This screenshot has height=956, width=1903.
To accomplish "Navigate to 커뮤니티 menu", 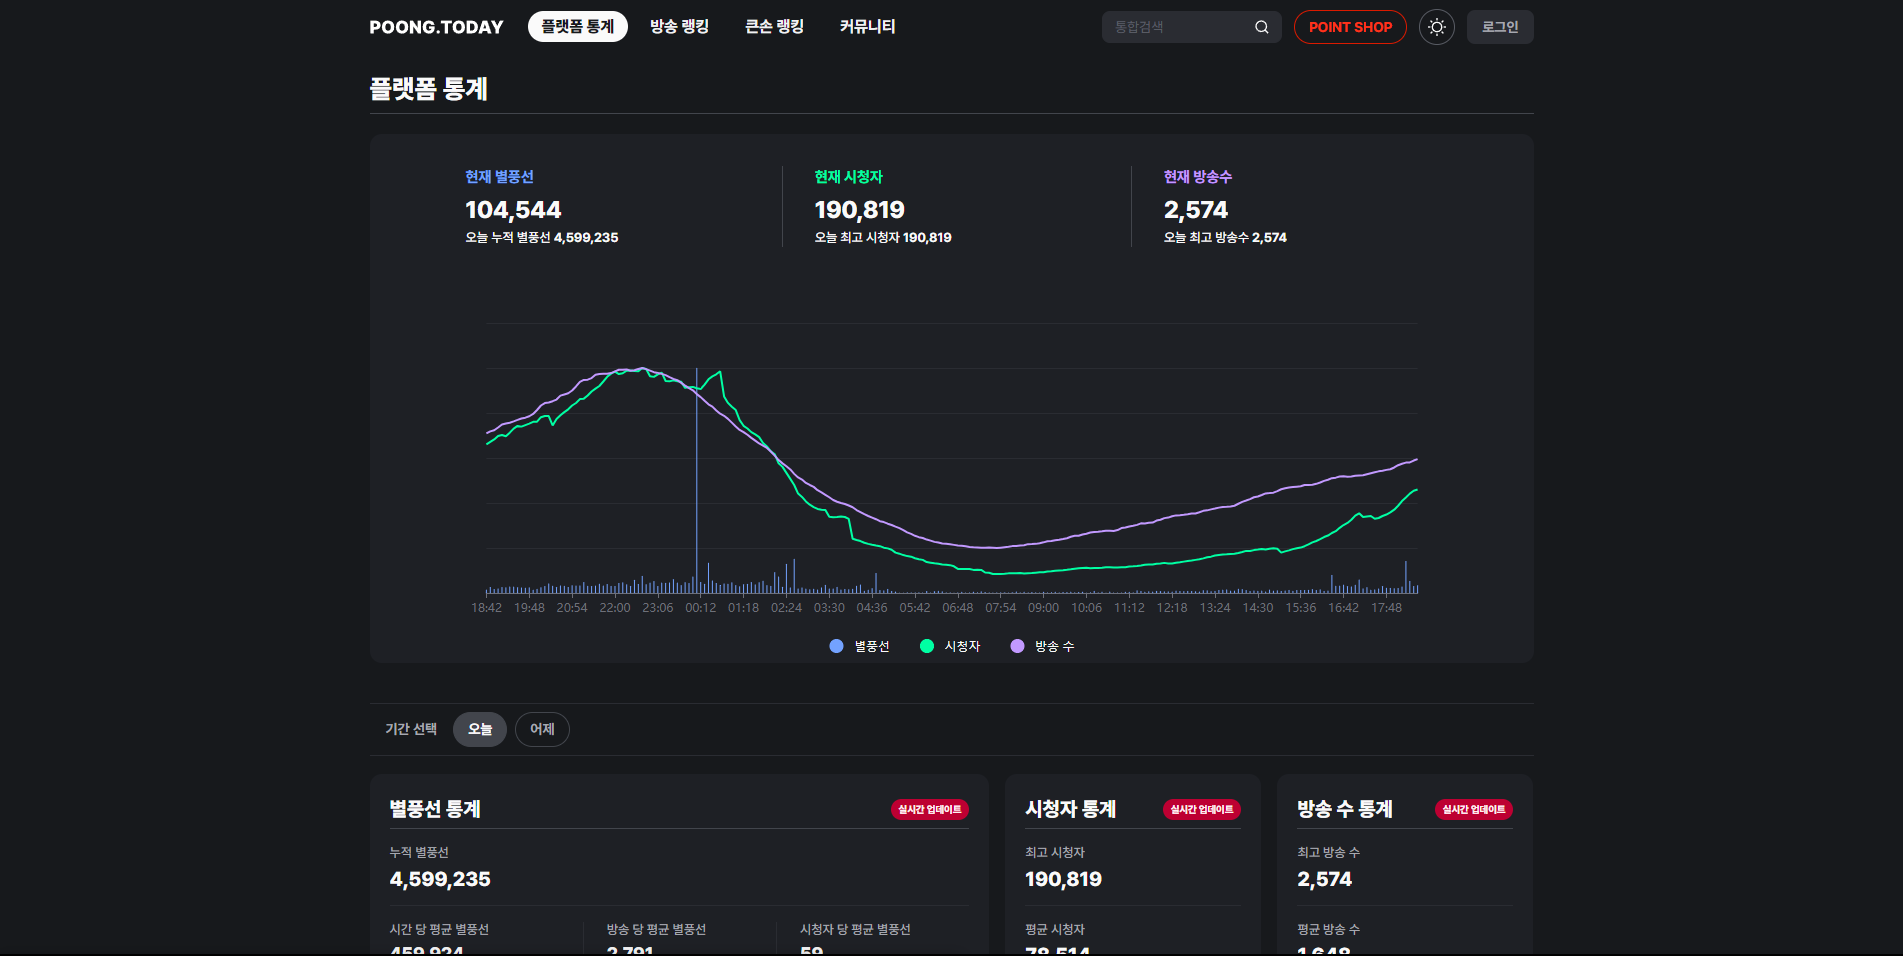I will [867, 27].
